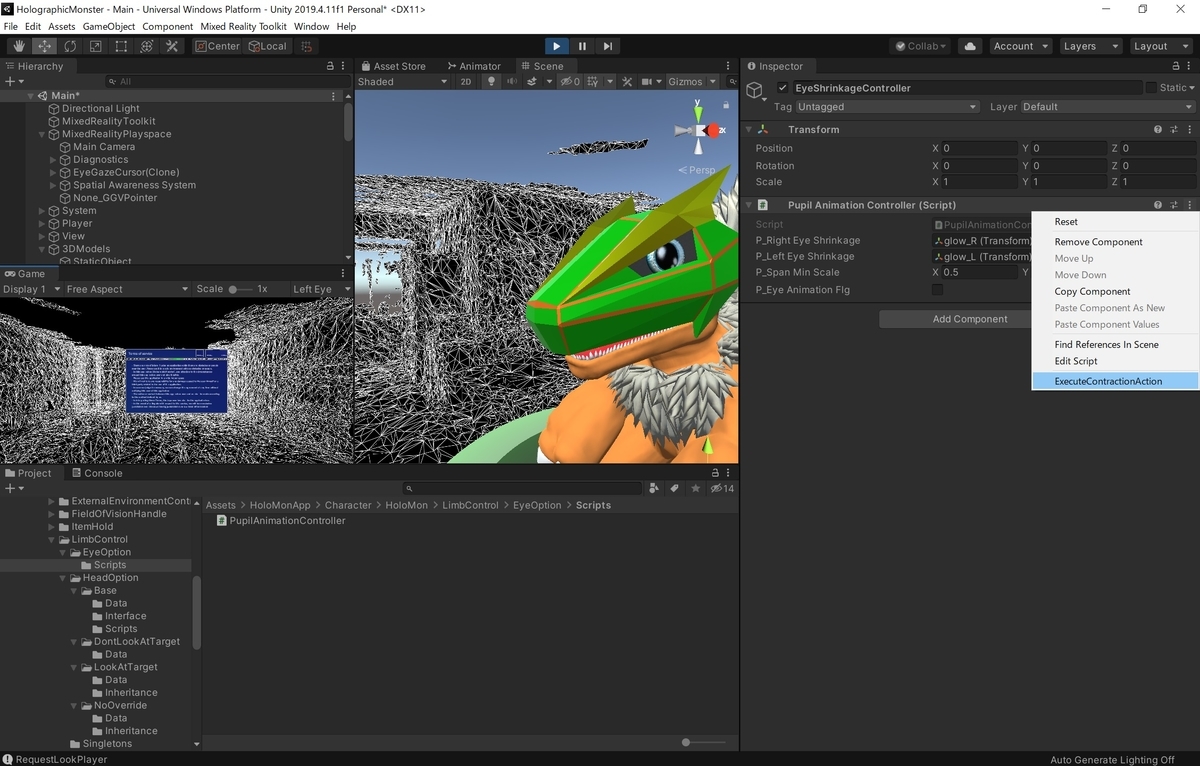Choose Remove Component from context menu
Image resolution: width=1200 pixels, height=766 pixels.
click(x=1115, y=242)
